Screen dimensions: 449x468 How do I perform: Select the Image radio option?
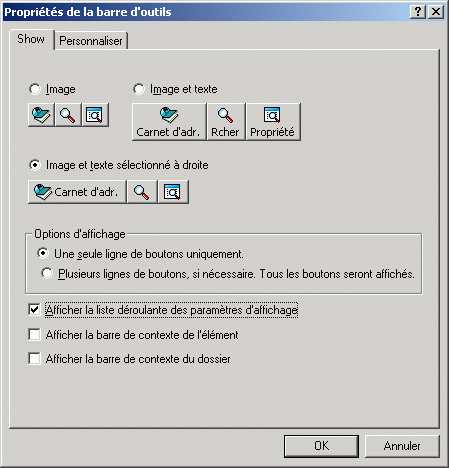coord(35,89)
